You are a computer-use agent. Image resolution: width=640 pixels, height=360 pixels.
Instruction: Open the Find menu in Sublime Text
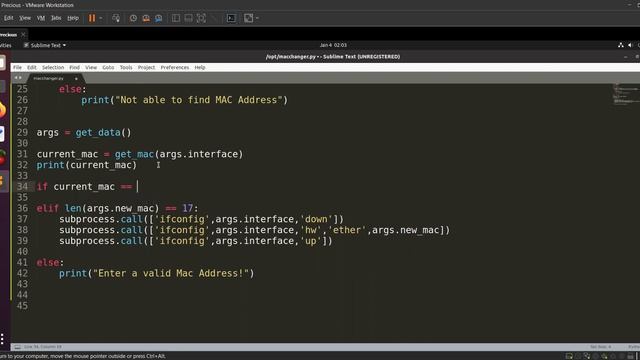pos(74,67)
